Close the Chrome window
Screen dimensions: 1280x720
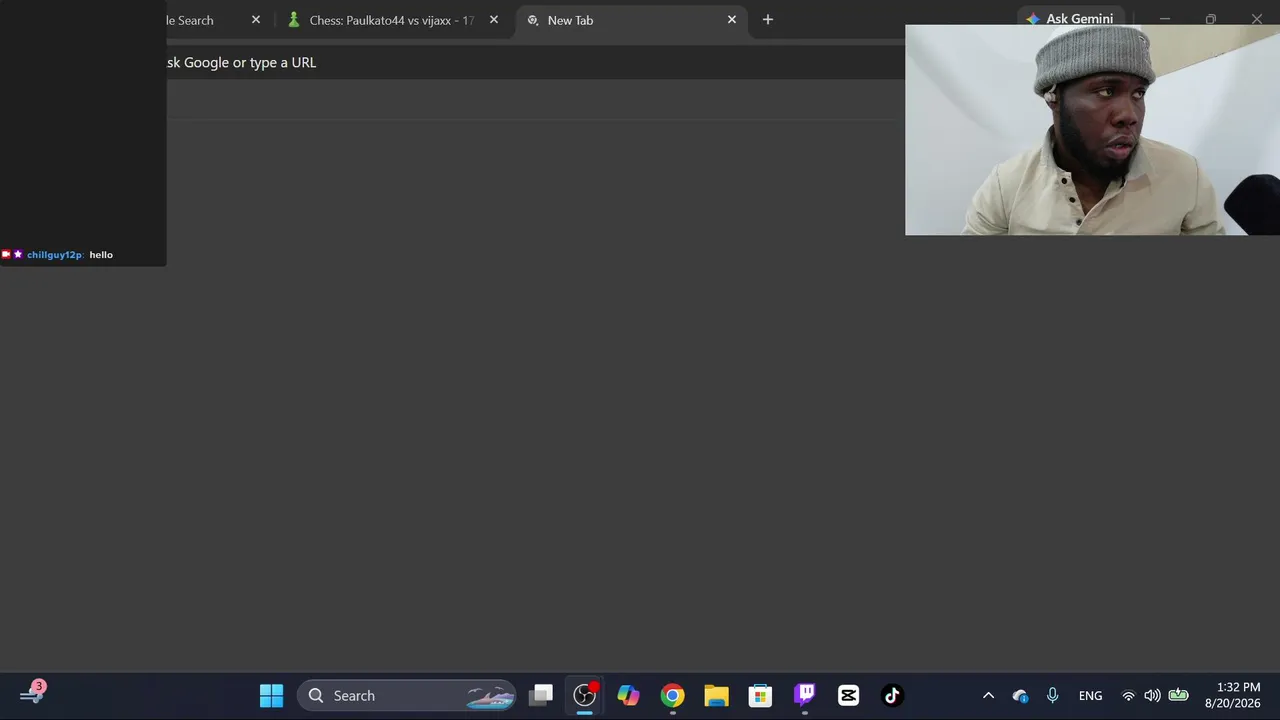coord(1257,19)
